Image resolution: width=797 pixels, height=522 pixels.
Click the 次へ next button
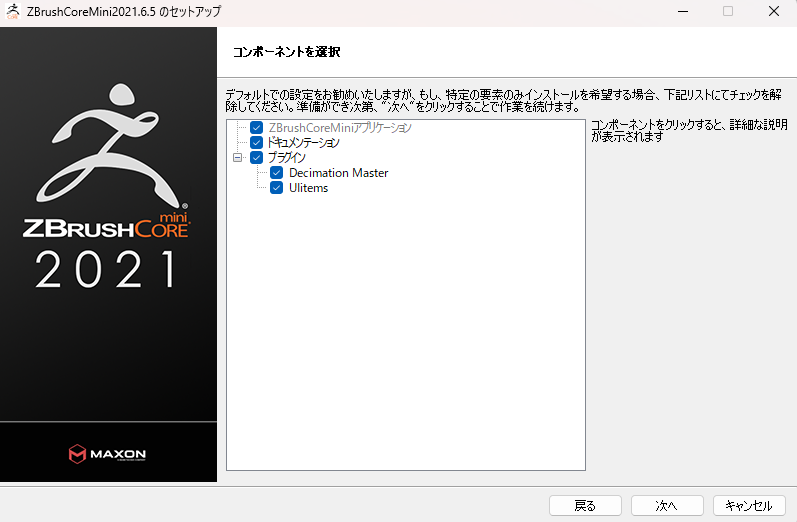667,506
